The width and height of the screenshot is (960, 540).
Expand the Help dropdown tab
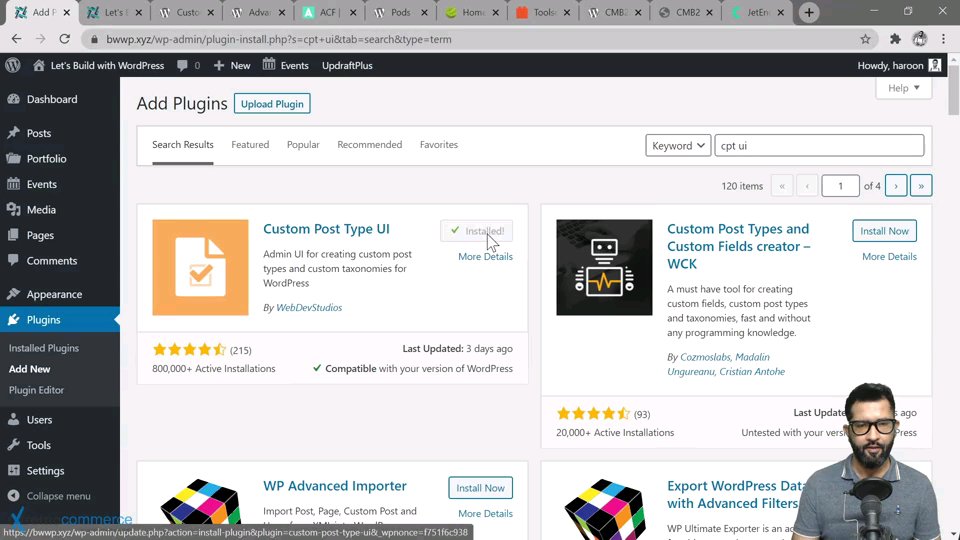pos(904,88)
